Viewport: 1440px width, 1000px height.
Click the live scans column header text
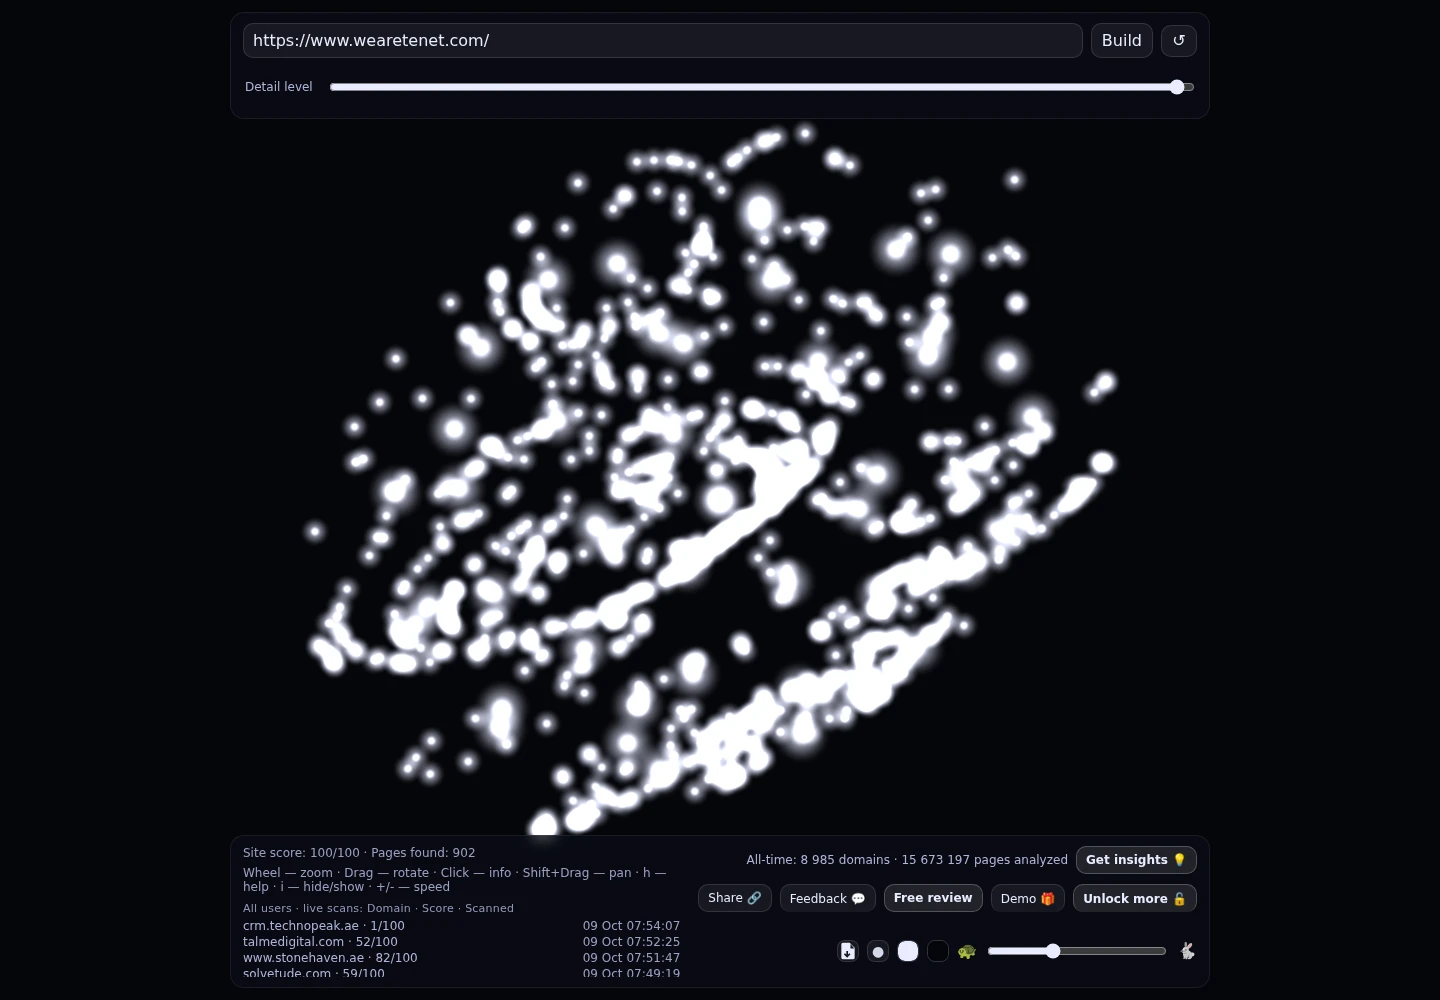(x=378, y=908)
